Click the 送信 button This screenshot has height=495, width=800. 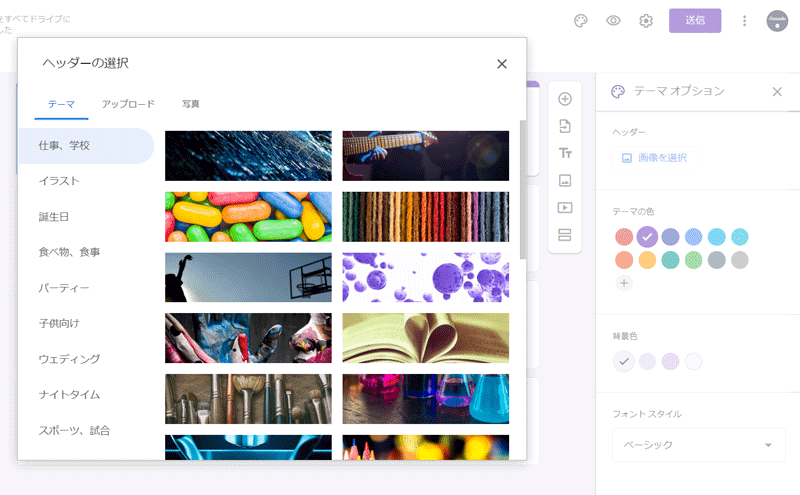pos(695,21)
